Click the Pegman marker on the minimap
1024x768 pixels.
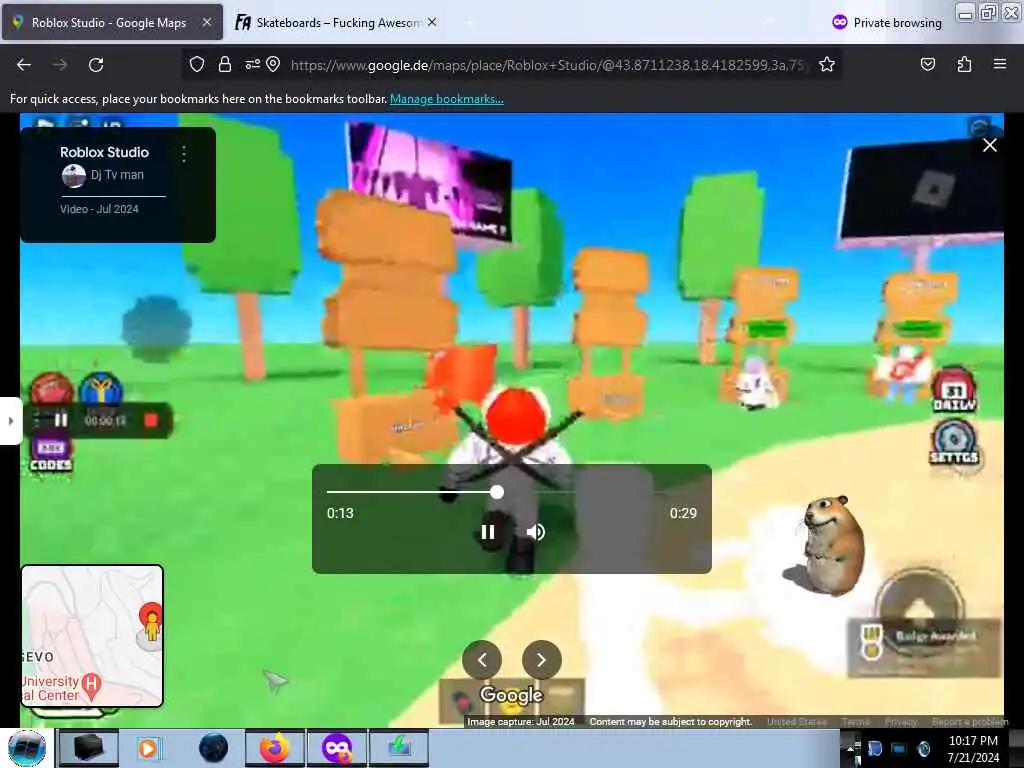(152, 627)
